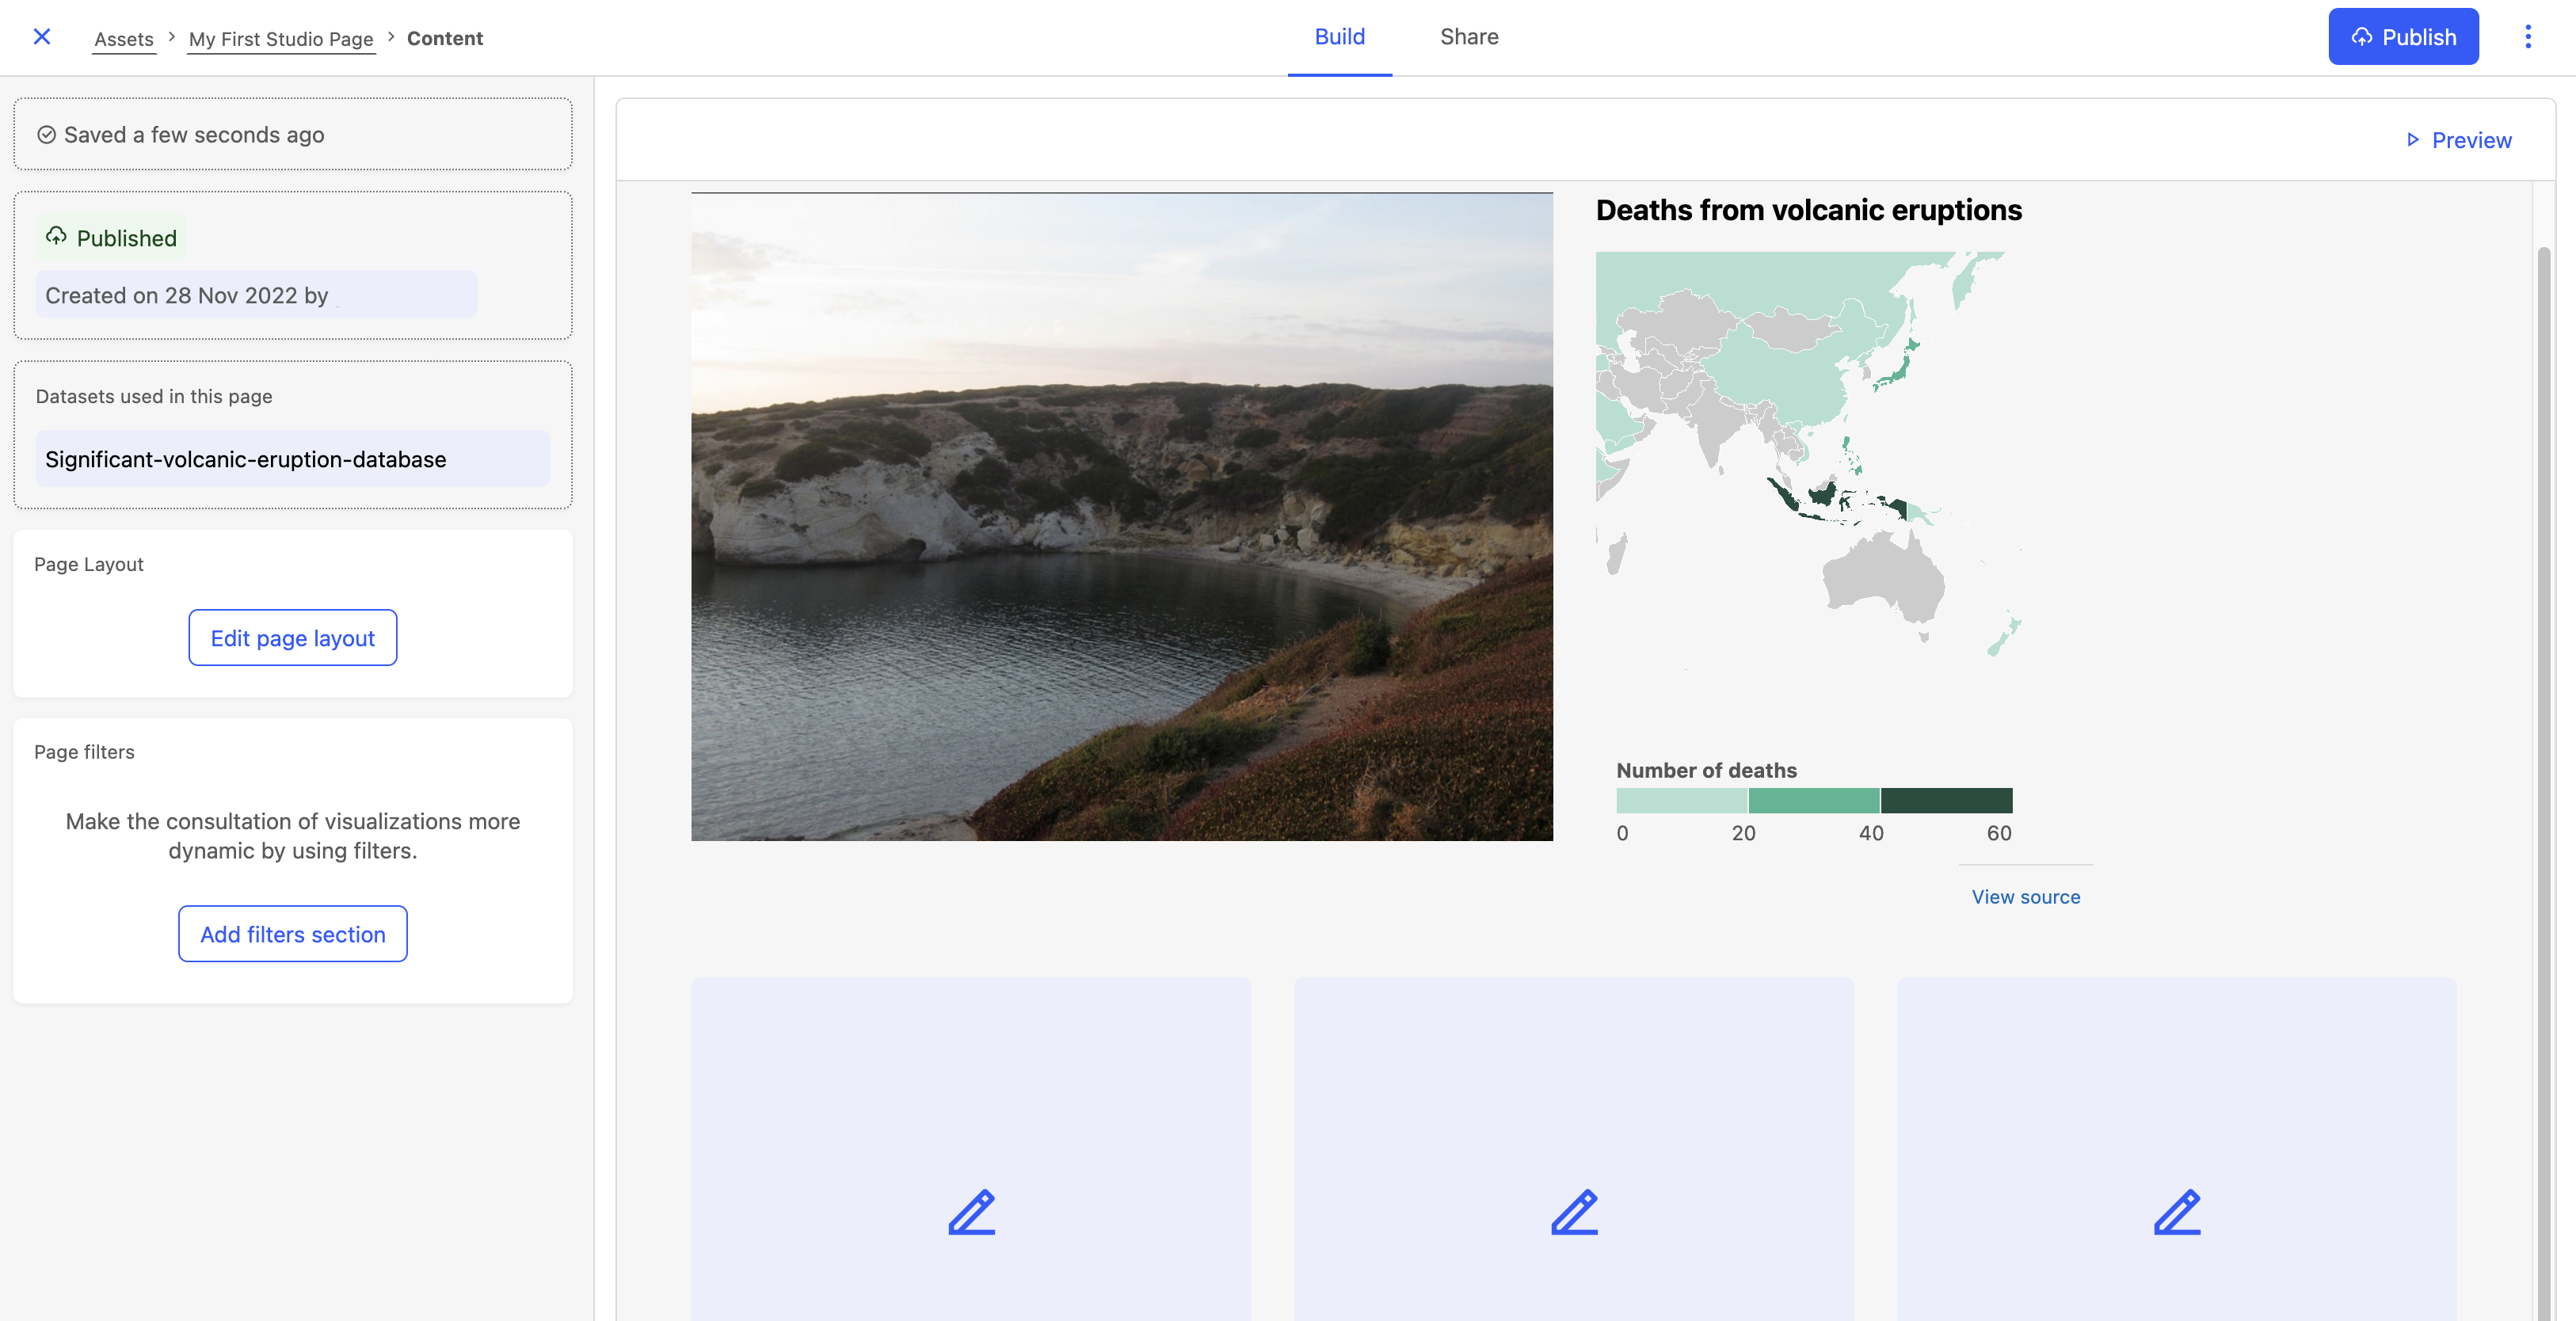This screenshot has width=2576, height=1321.
Task: Click the pencil icon in the middle empty block
Action: (1574, 1211)
